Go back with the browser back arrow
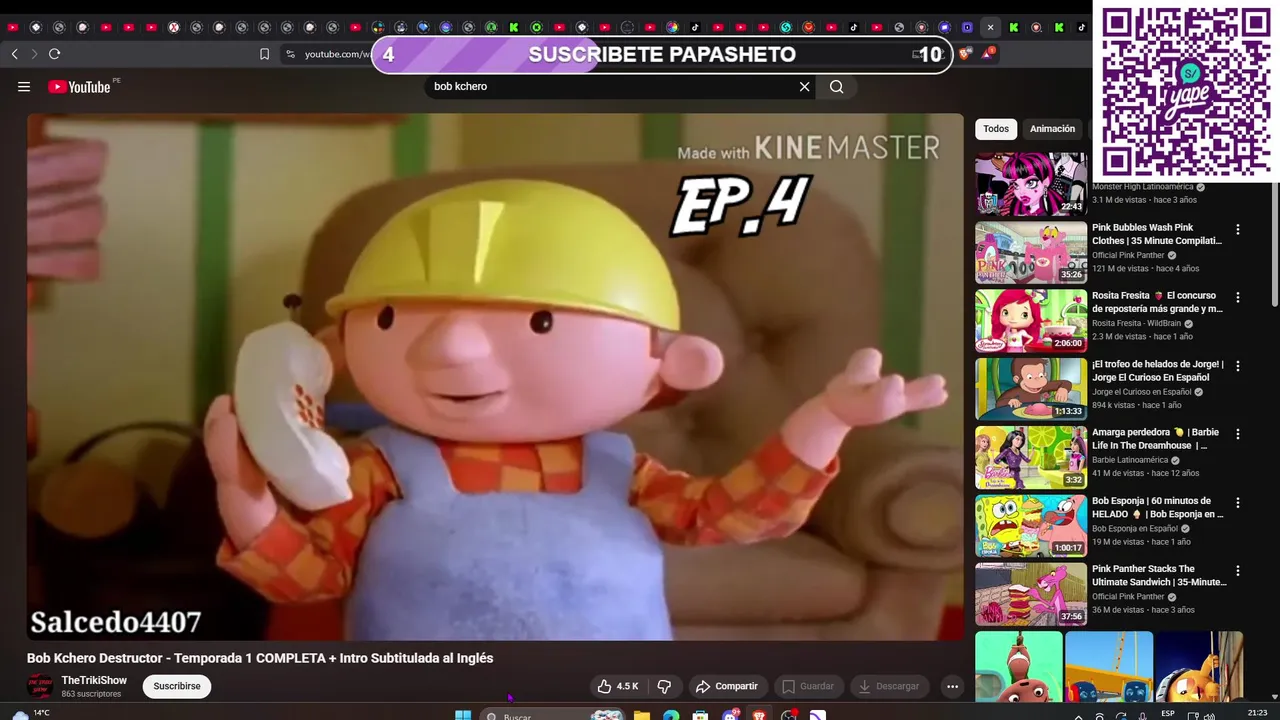Viewport: 1280px width, 720px height. (x=14, y=54)
